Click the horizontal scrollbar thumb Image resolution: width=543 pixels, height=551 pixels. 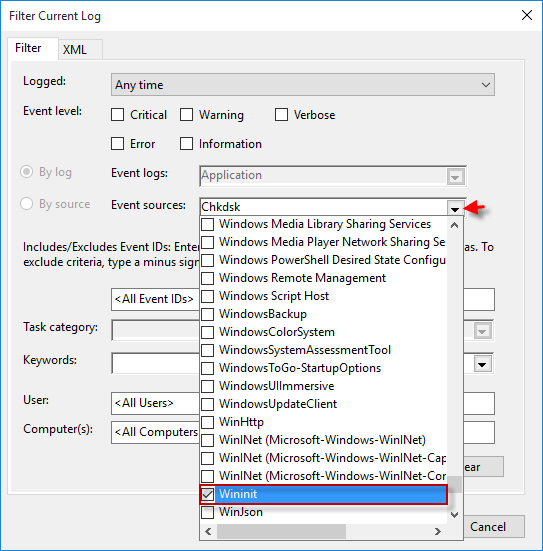[281, 531]
